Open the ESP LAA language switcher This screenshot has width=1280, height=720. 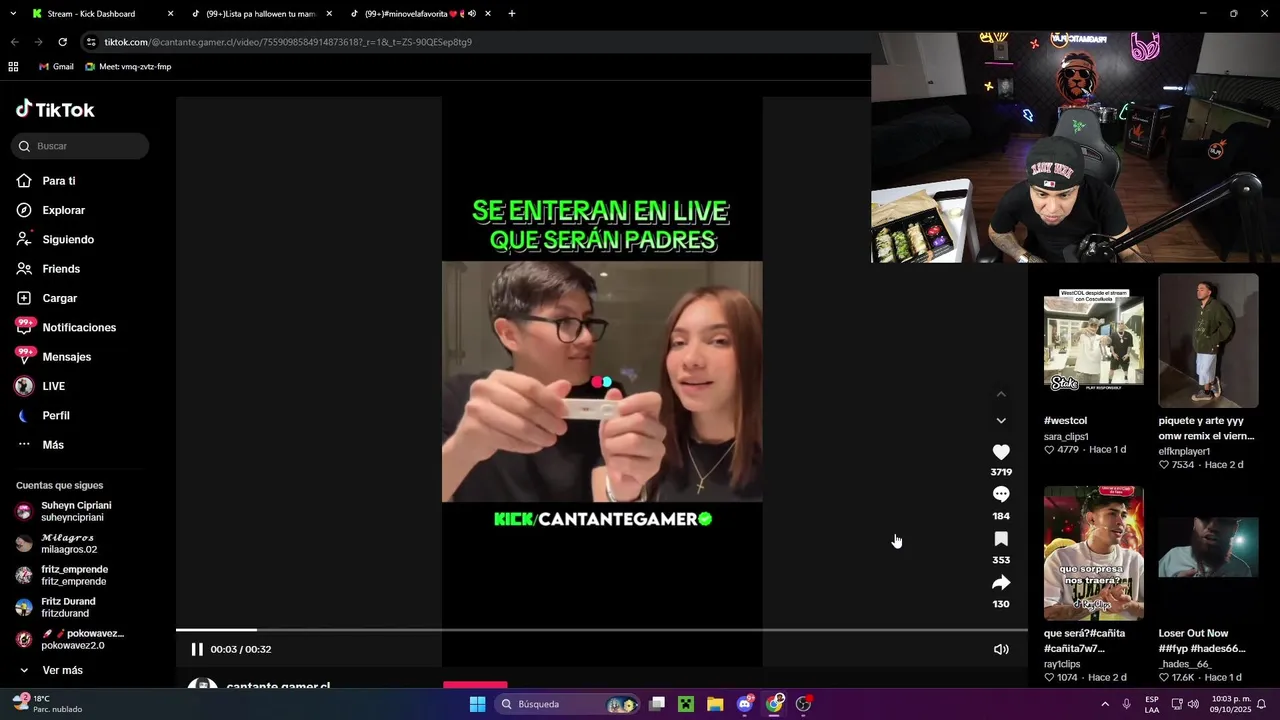(1152, 704)
